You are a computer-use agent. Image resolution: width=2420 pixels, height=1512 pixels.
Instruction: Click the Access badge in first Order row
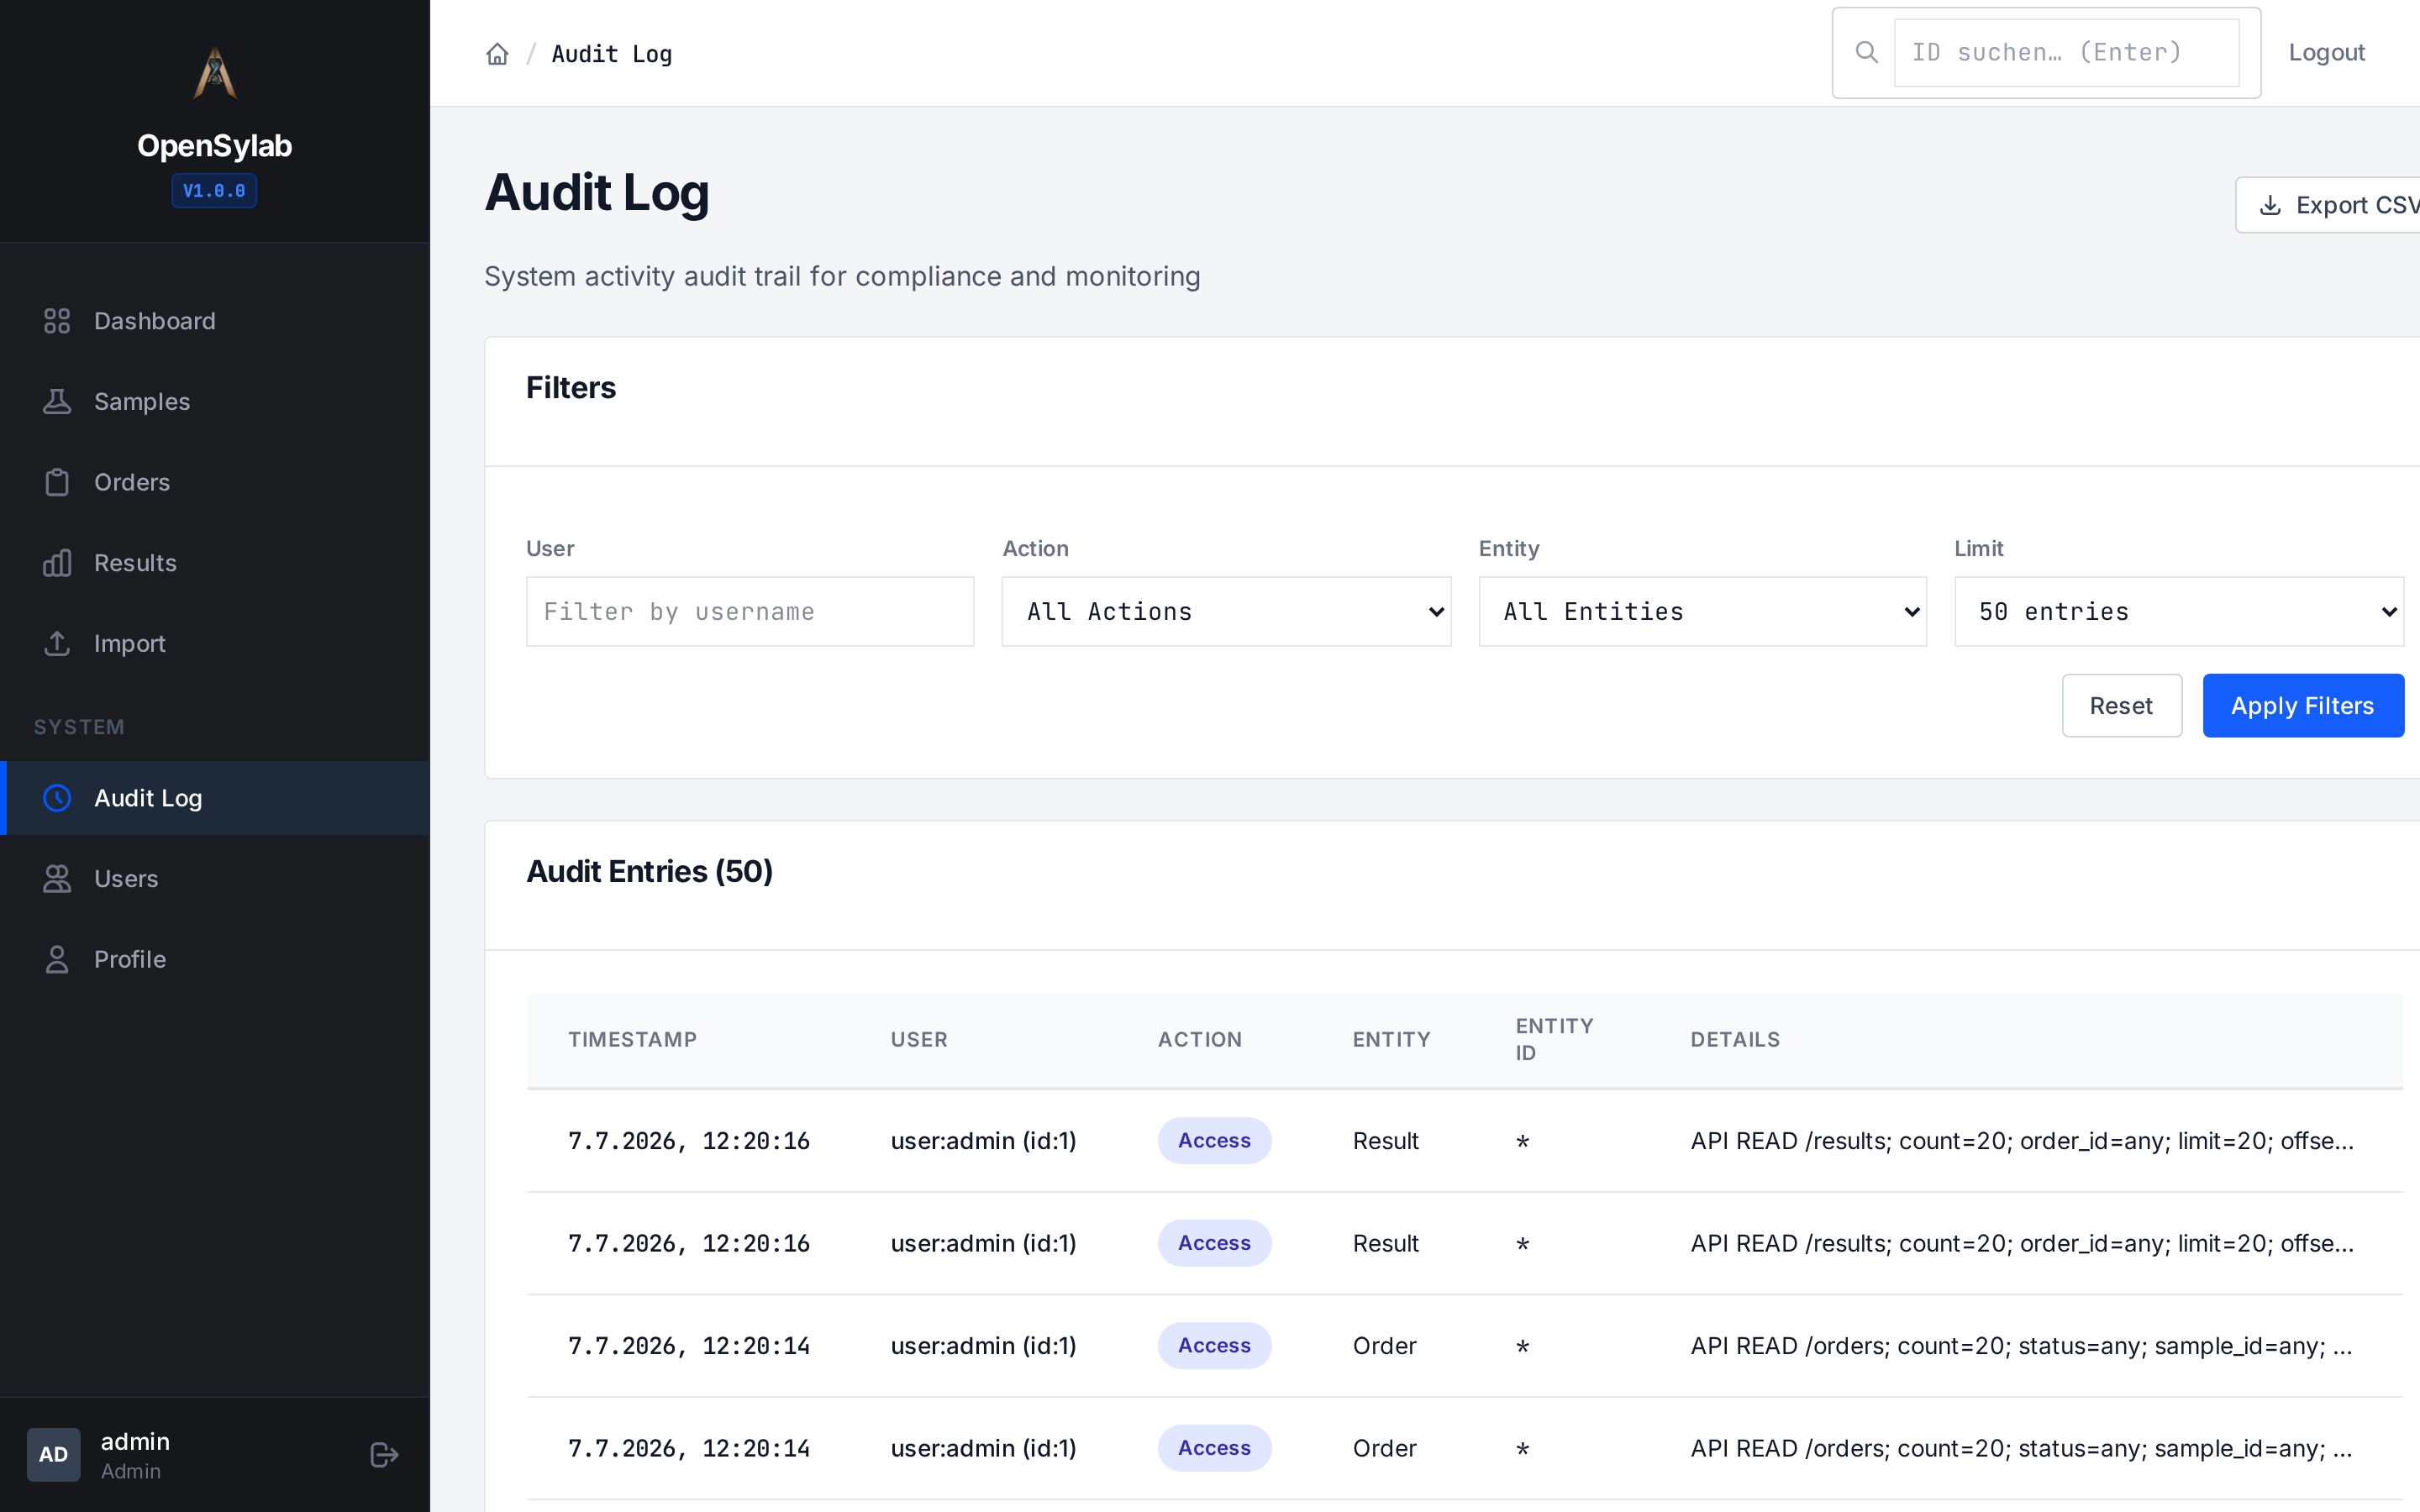[x=1214, y=1345]
